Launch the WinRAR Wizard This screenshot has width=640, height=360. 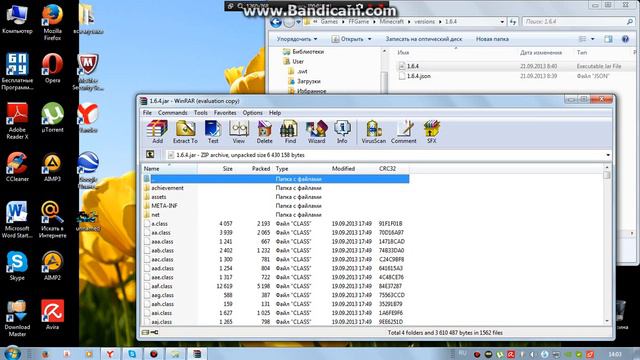point(316,132)
